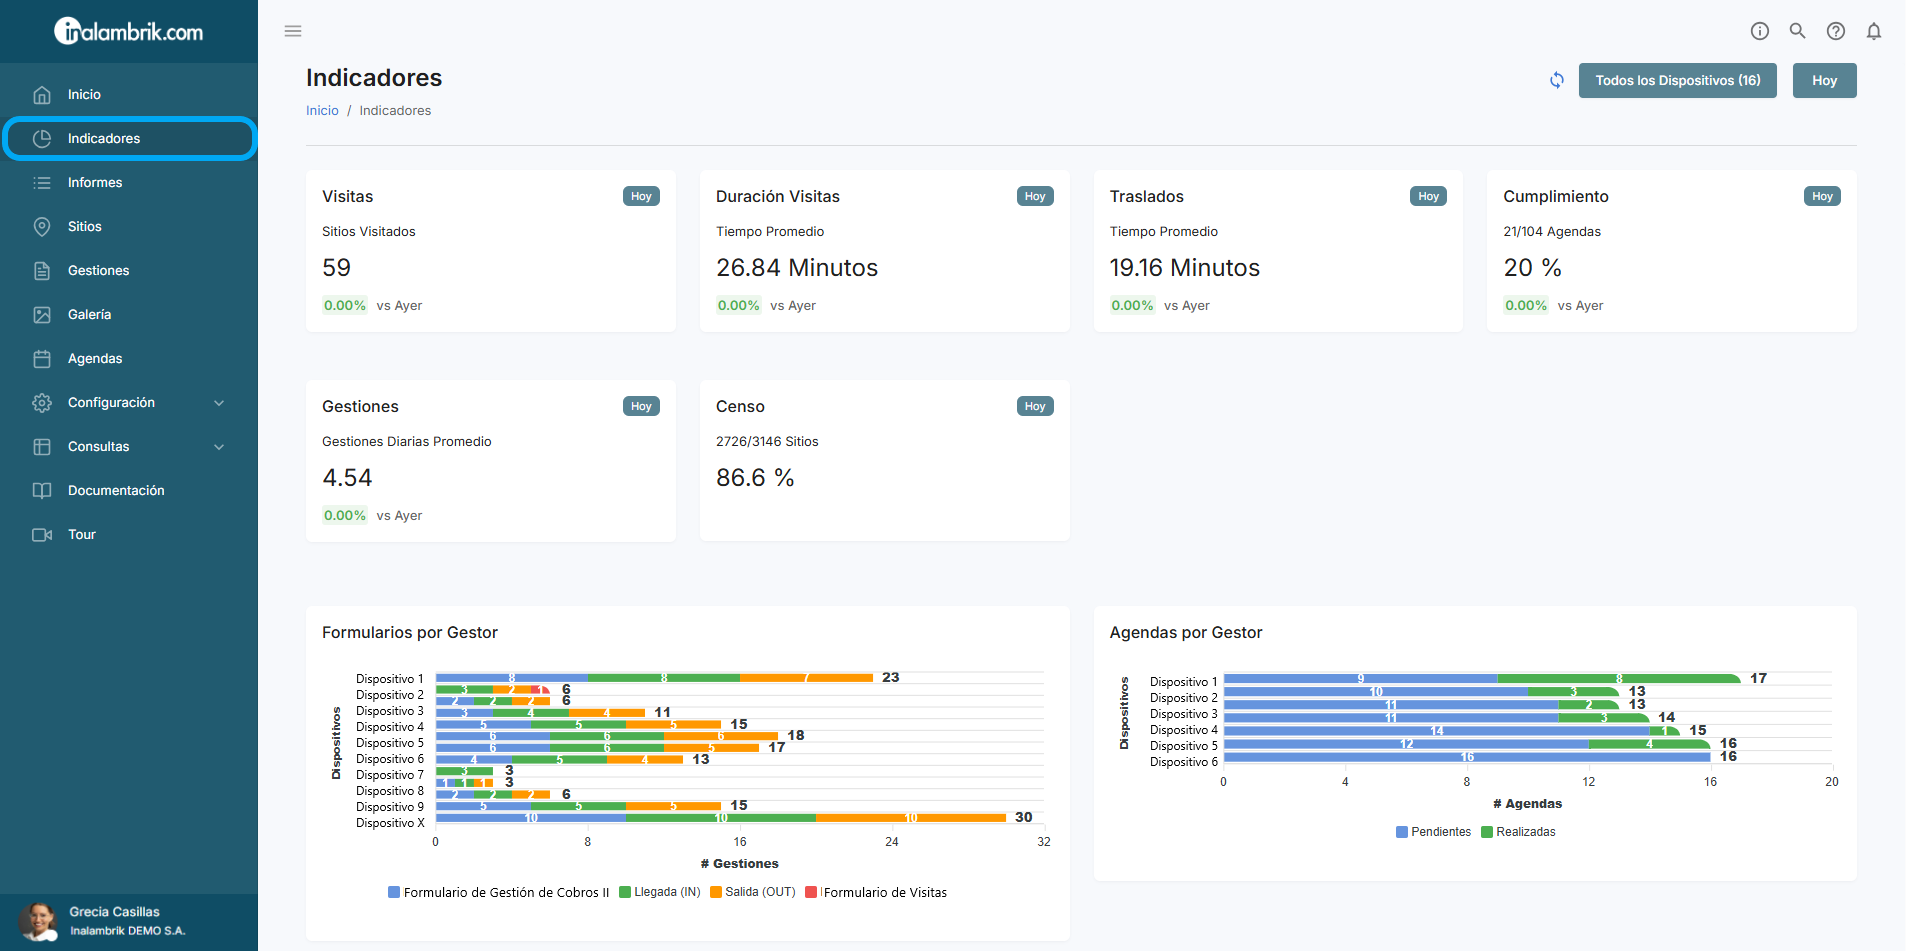Click Hoy badge on Duración Visitas card
The height and width of the screenshot is (951, 1906).
[x=1035, y=196]
